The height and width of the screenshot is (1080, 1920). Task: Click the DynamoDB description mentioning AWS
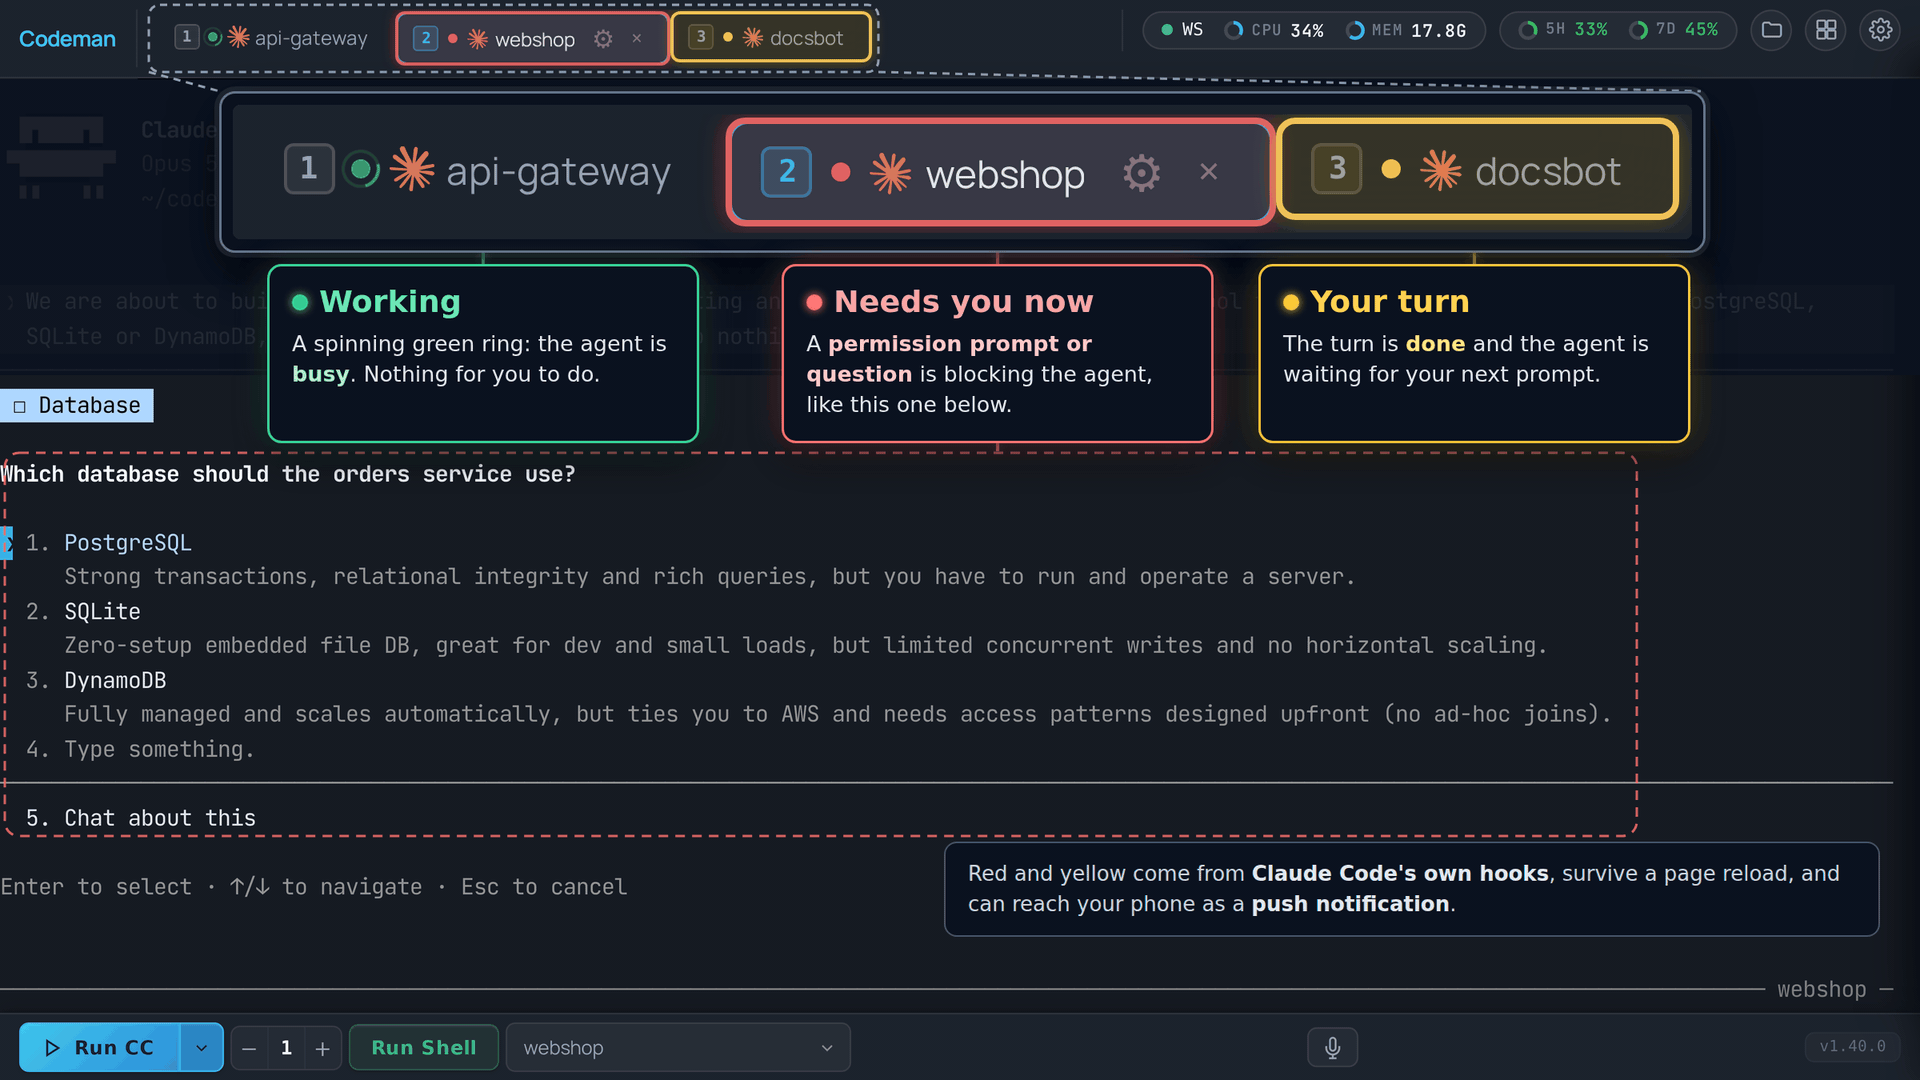(x=838, y=715)
